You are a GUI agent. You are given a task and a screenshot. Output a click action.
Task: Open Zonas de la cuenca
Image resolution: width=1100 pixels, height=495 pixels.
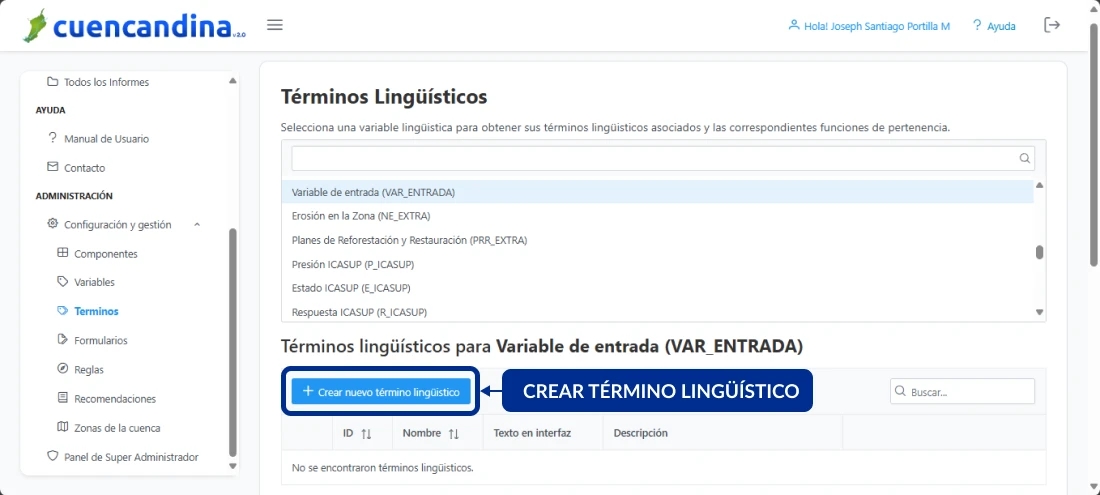pyautogui.click(x=116, y=428)
